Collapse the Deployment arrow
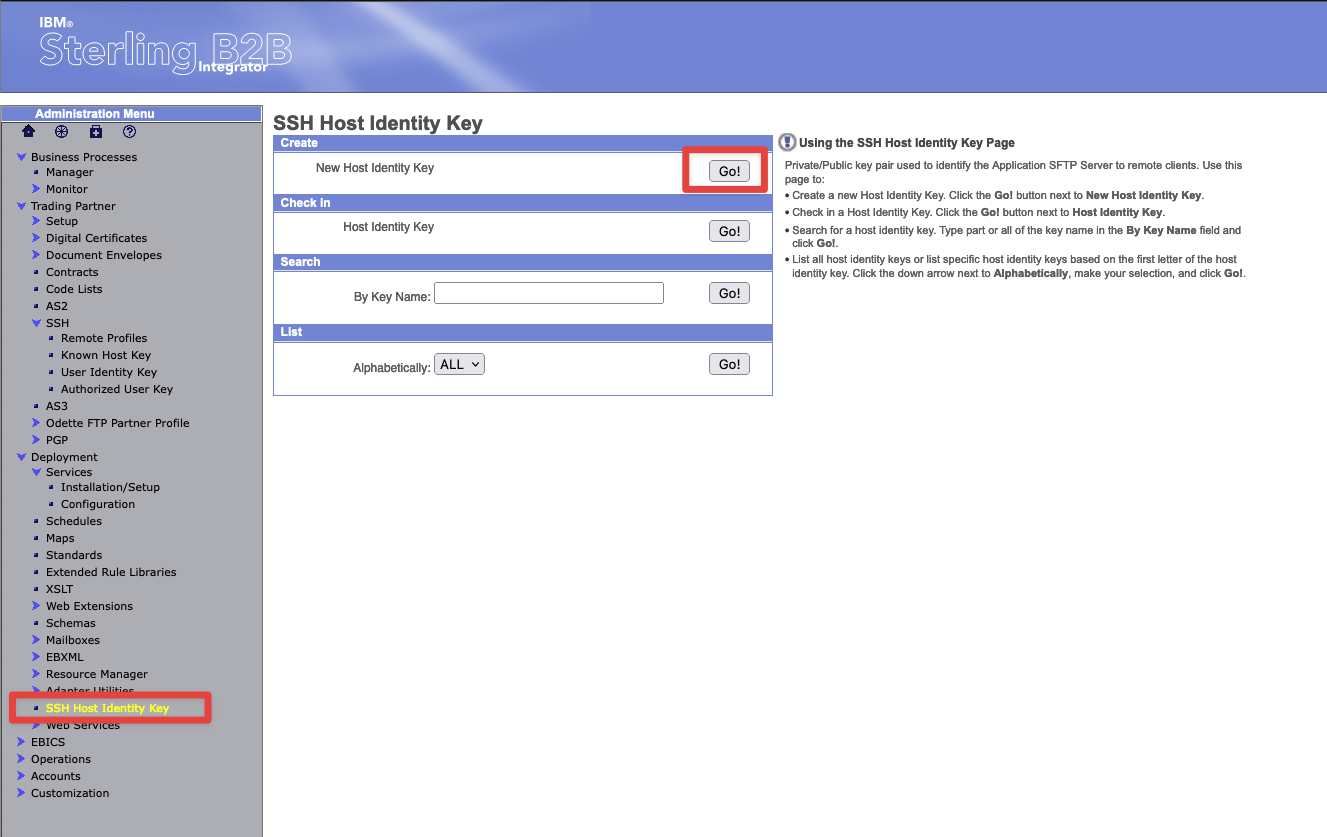This screenshot has width=1327, height=837. pos(22,457)
